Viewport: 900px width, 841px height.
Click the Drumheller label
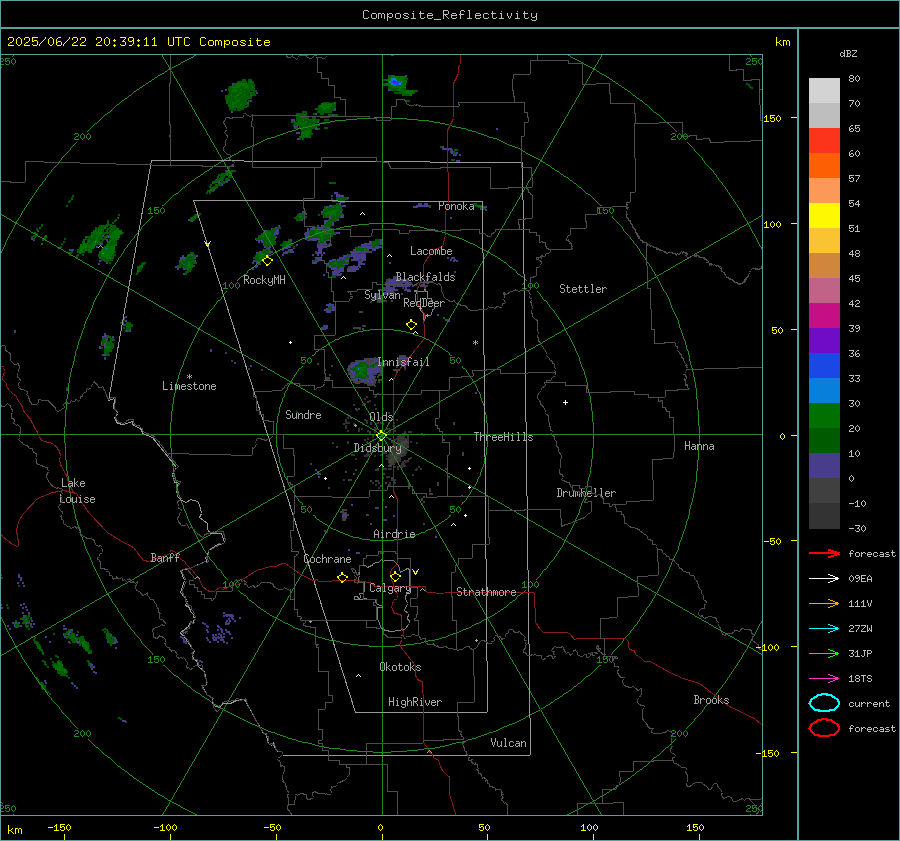(x=586, y=493)
